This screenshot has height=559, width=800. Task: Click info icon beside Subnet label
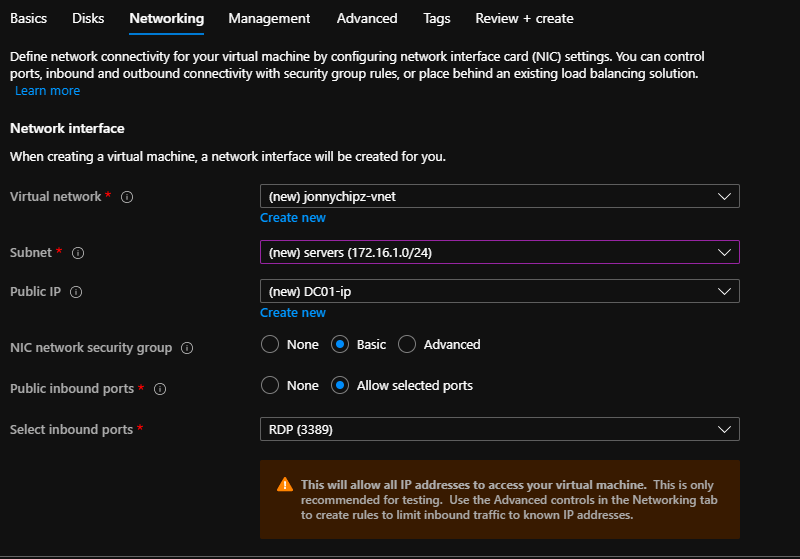click(78, 253)
